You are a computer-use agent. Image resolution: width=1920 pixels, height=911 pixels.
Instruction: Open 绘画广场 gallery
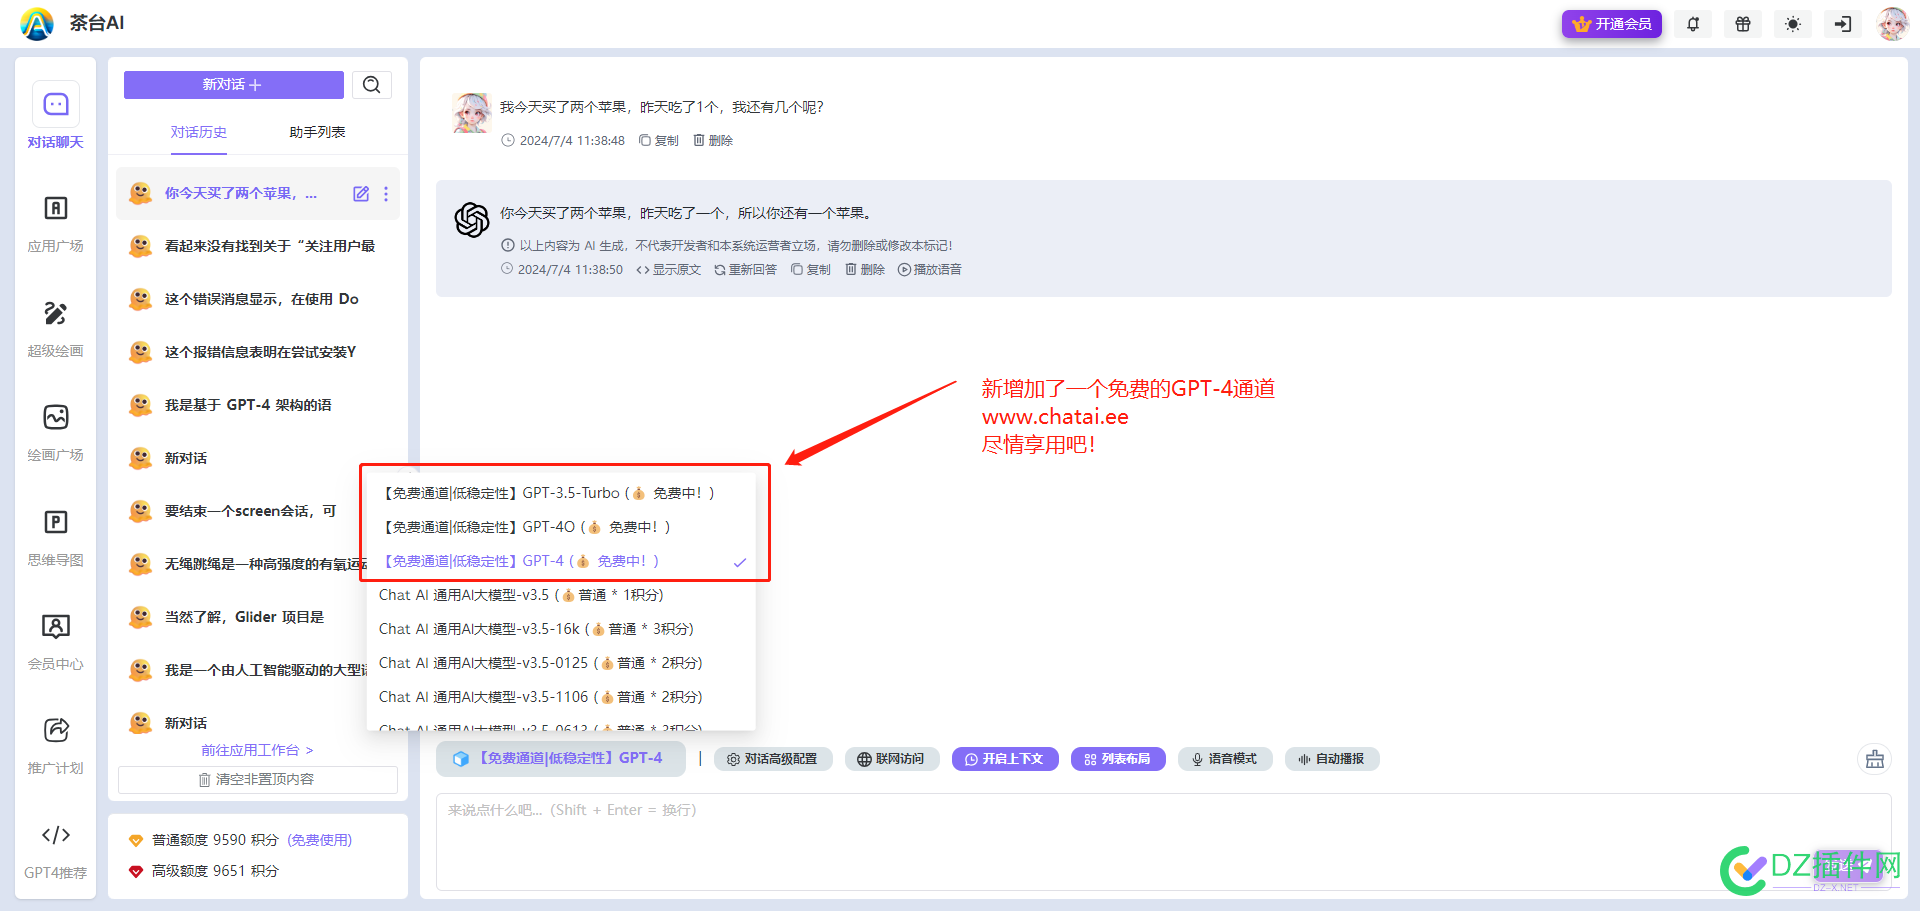tap(56, 431)
